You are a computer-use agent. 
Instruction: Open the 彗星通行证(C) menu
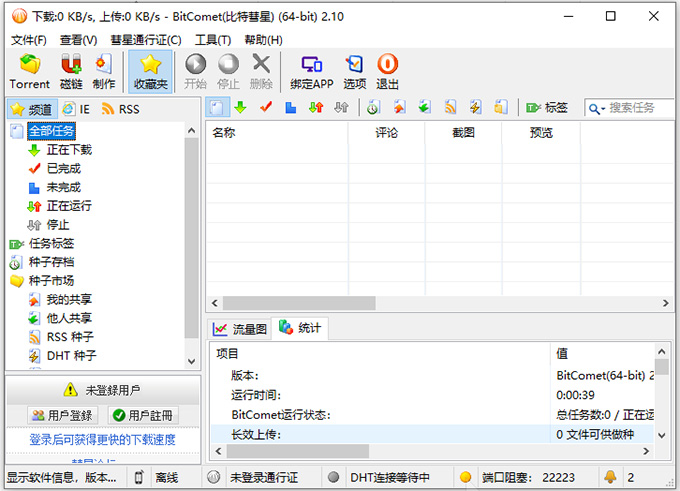[x=146, y=40]
